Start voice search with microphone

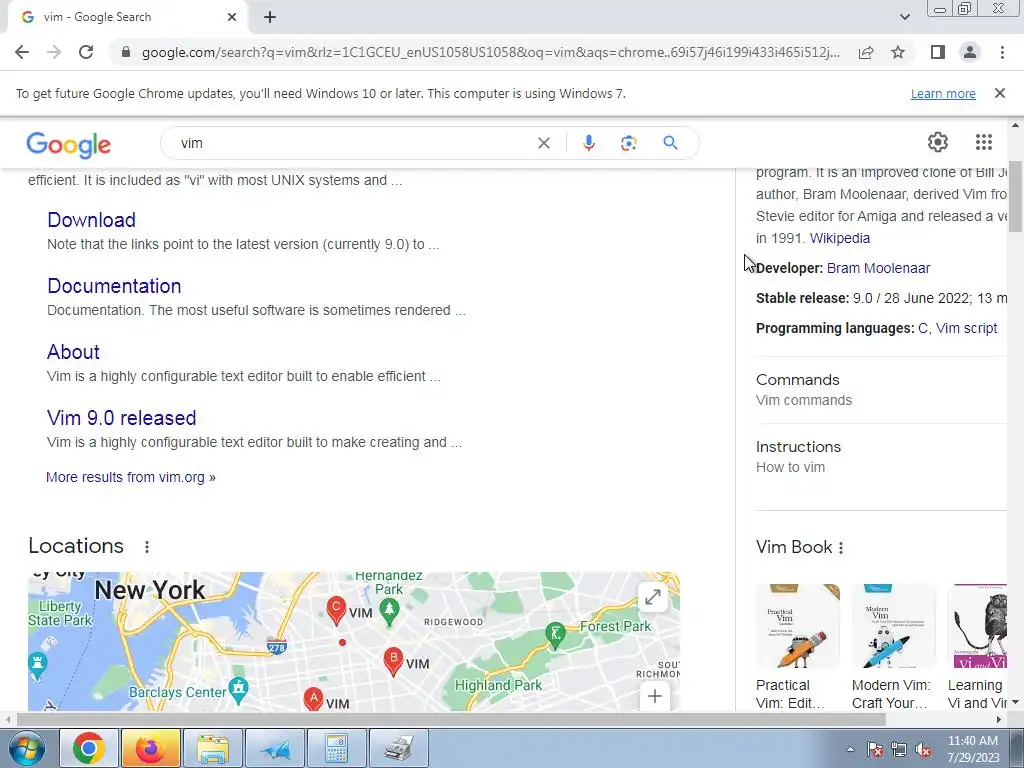[x=588, y=143]
